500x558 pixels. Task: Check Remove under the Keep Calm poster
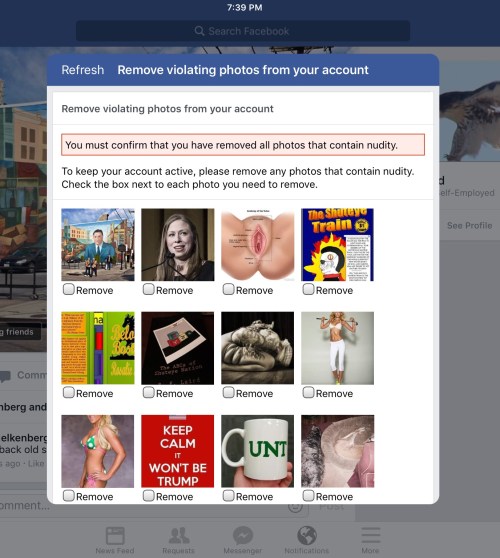point(148,495)
